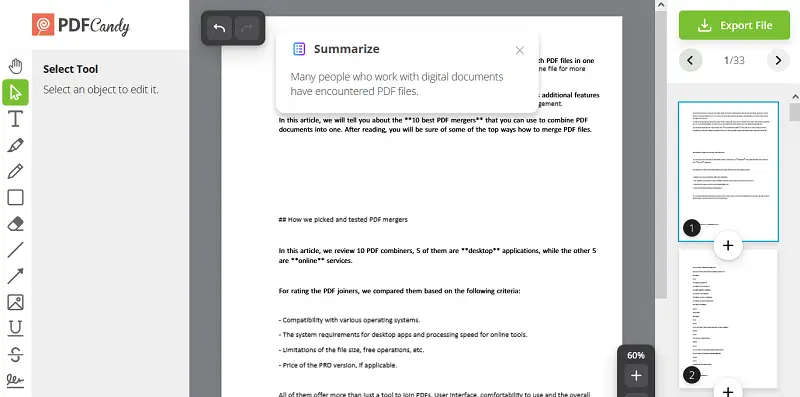Click the 60% zoom level indicator
Screen dimensions: 800x397
tap(636, 355)
